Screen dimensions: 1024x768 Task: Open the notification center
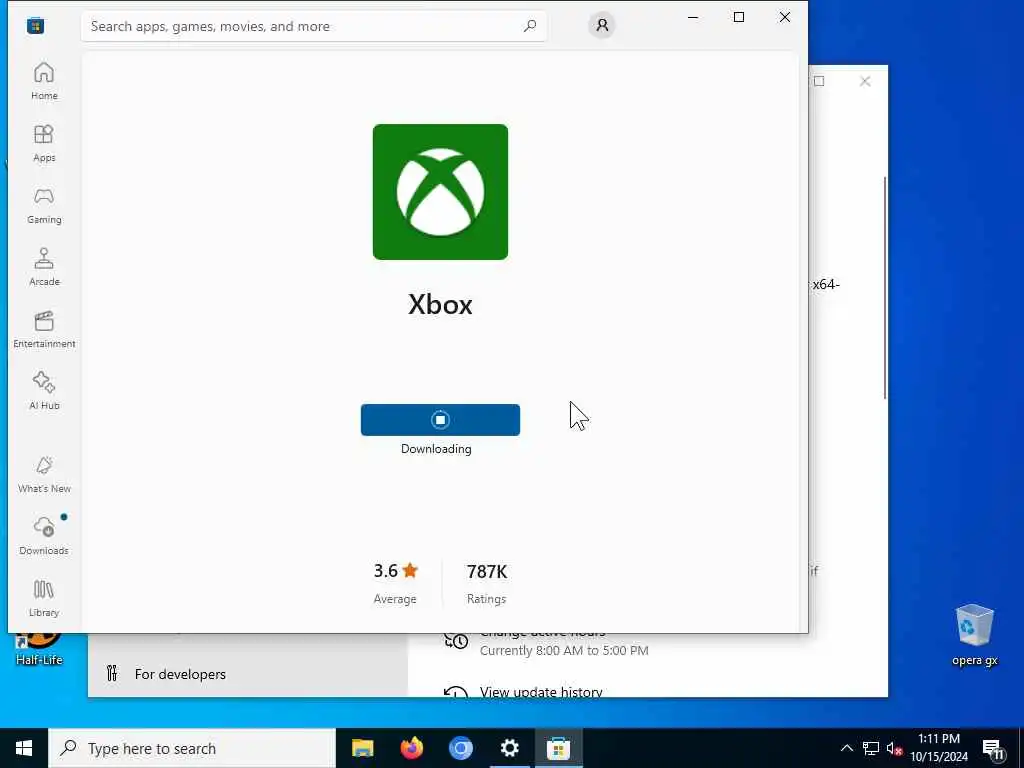(x=993, y=749)
